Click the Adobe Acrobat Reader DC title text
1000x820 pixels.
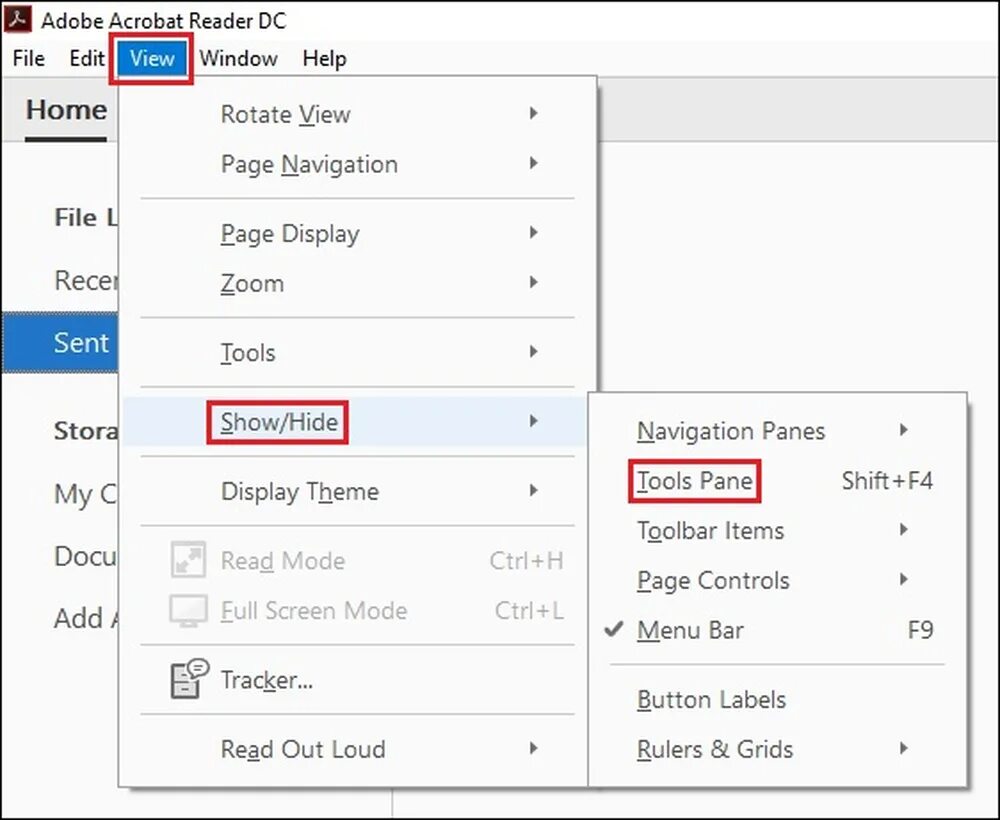point(164,20)
